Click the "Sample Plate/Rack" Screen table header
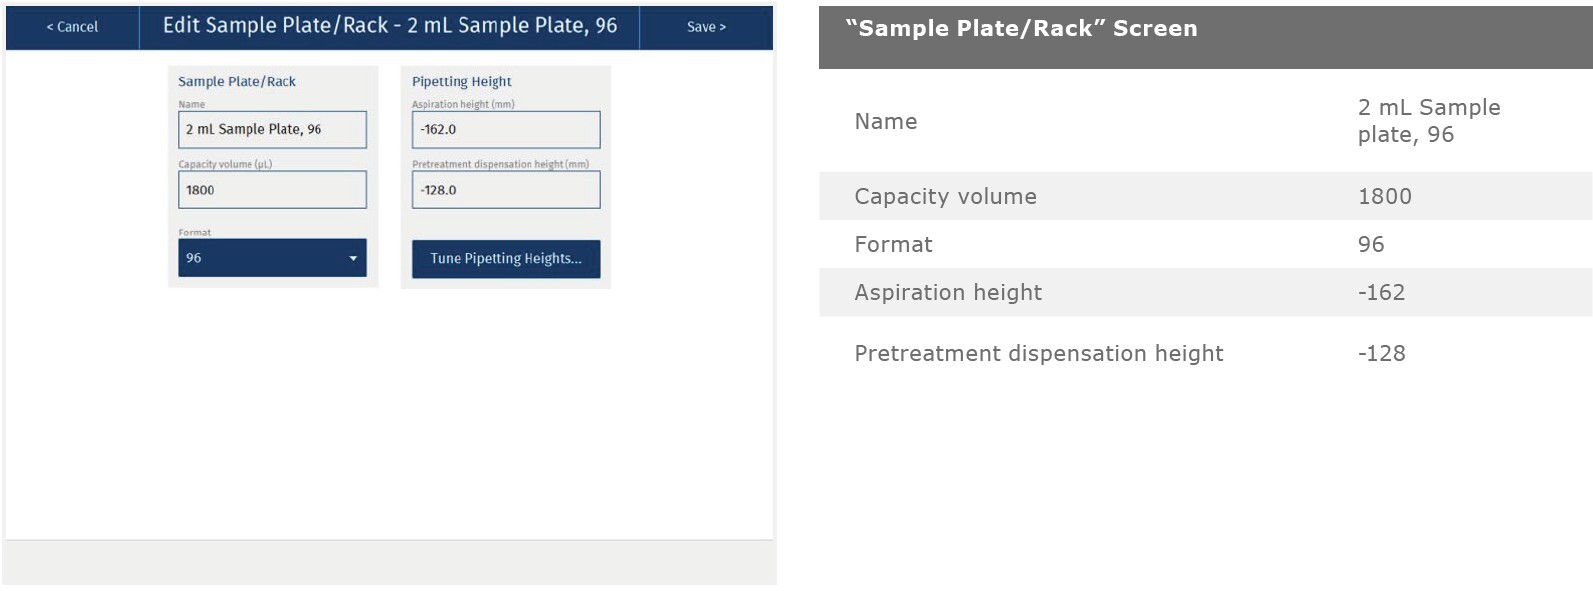Viewport: 1593px width, 591px height. tap(1021, 29)
